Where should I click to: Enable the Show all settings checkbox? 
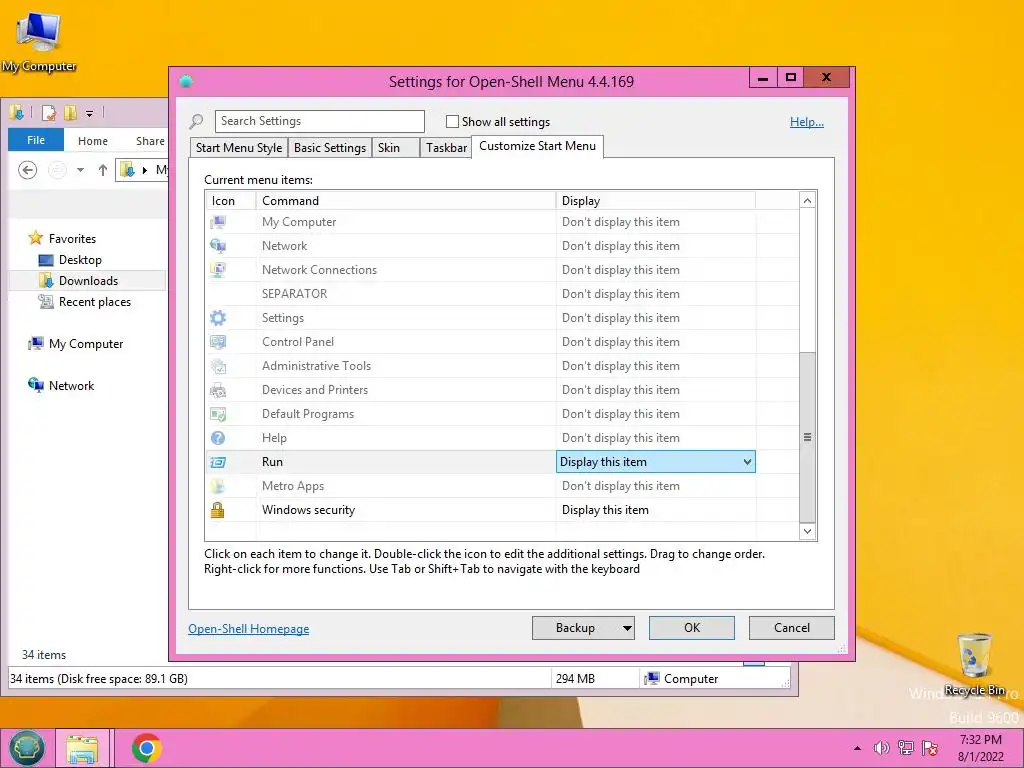(x=452, y=121)
